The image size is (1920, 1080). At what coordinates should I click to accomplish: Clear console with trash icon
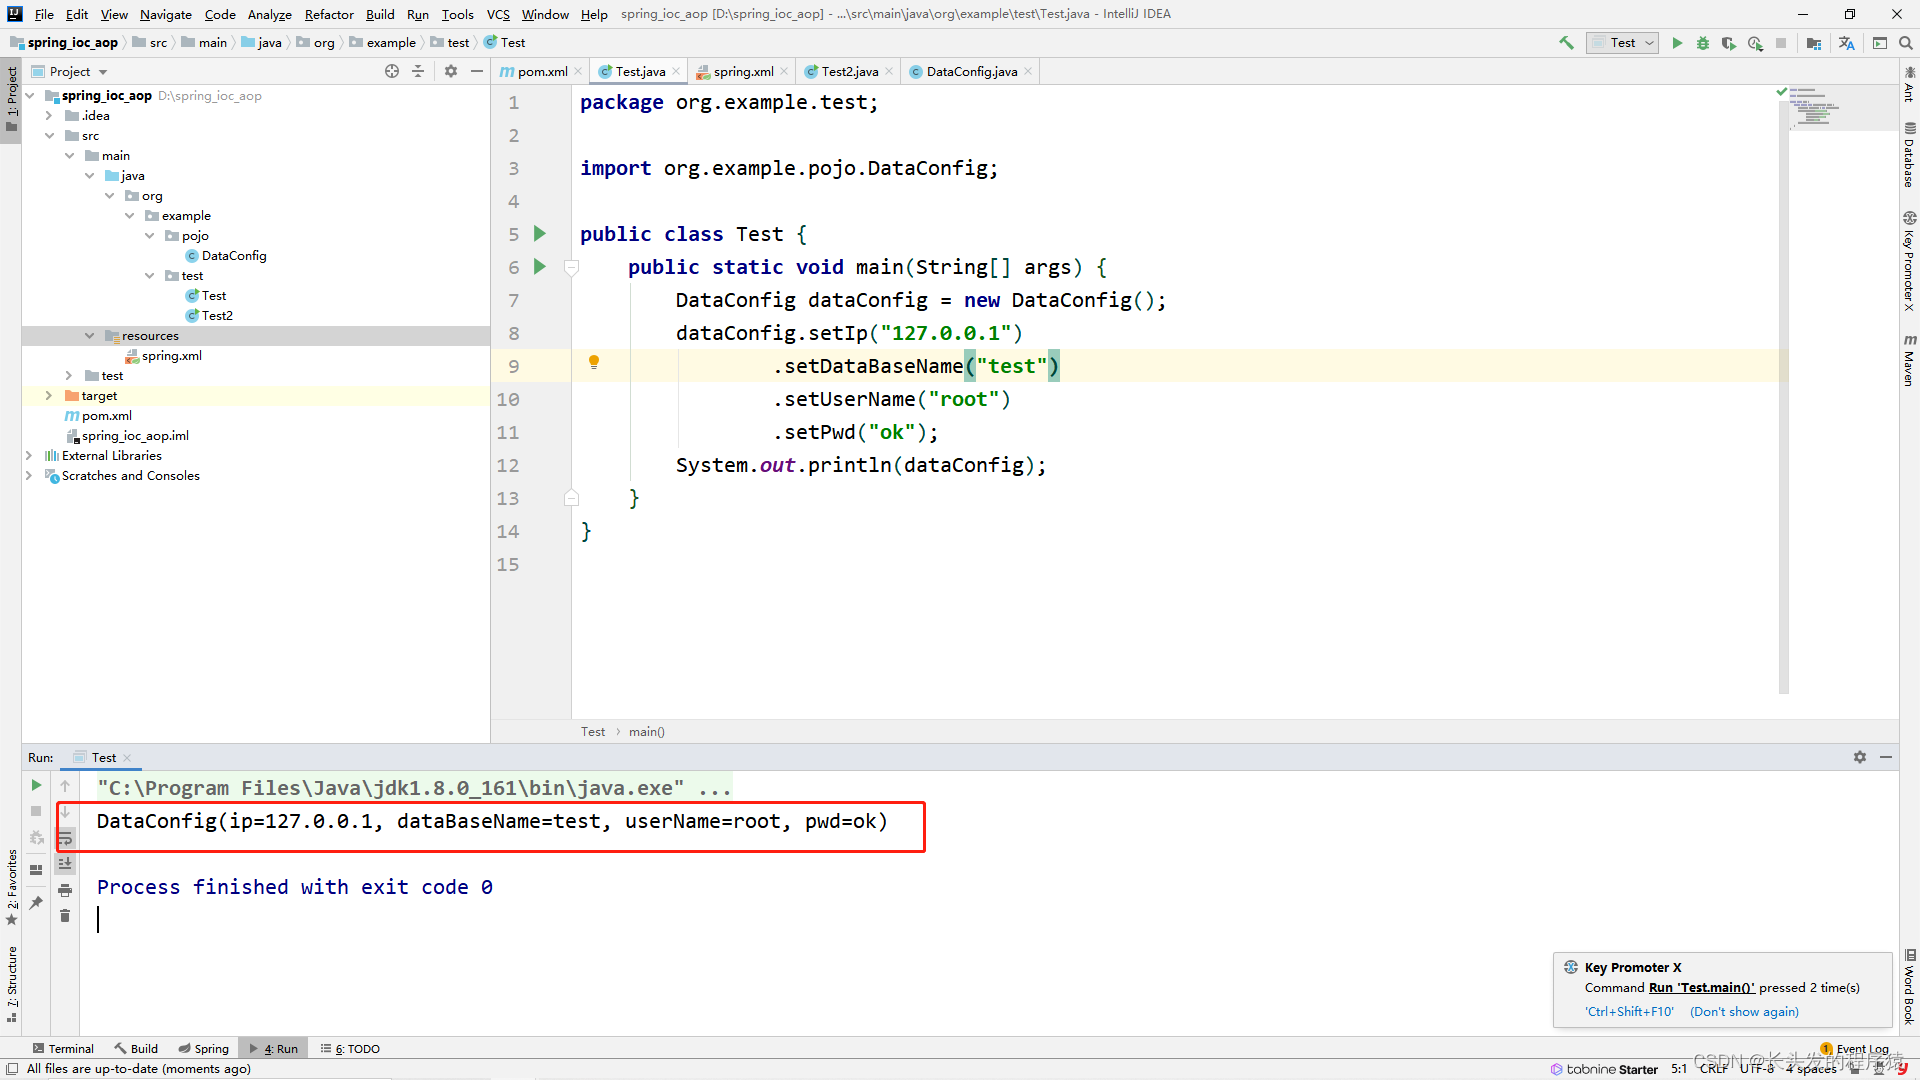(x=65, y=916)
